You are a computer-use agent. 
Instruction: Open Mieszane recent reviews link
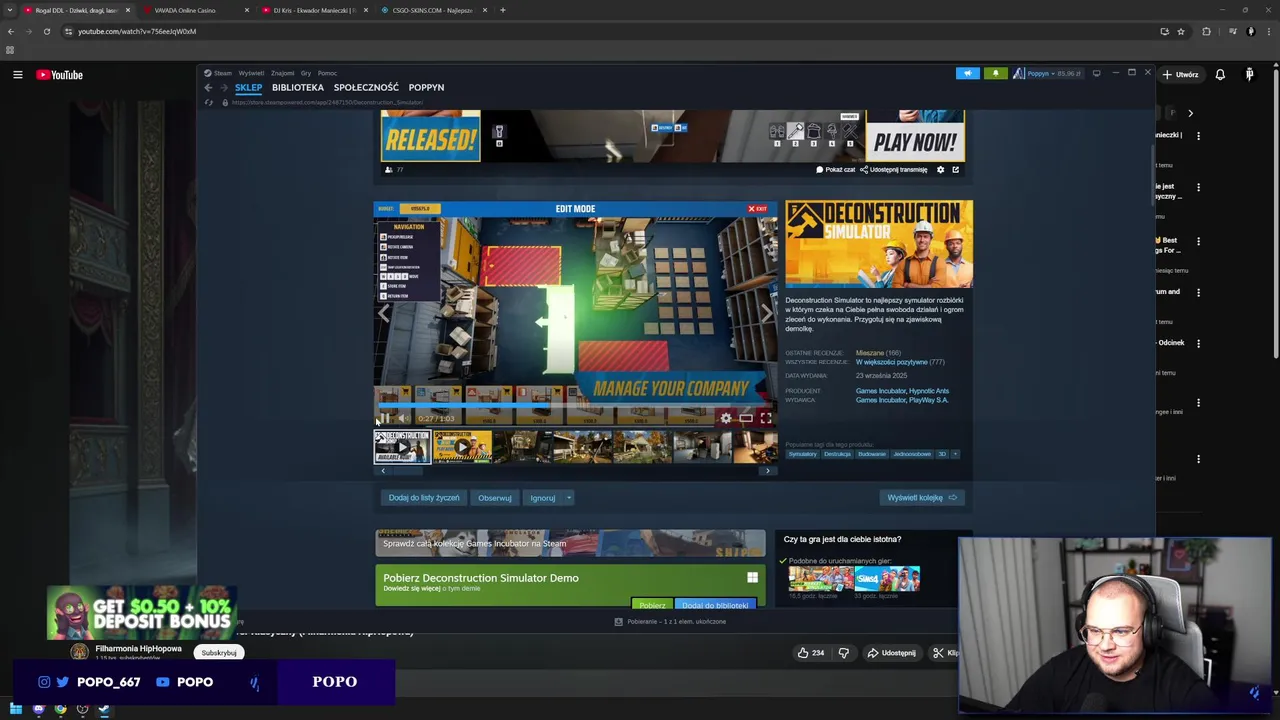coord(868,353)
